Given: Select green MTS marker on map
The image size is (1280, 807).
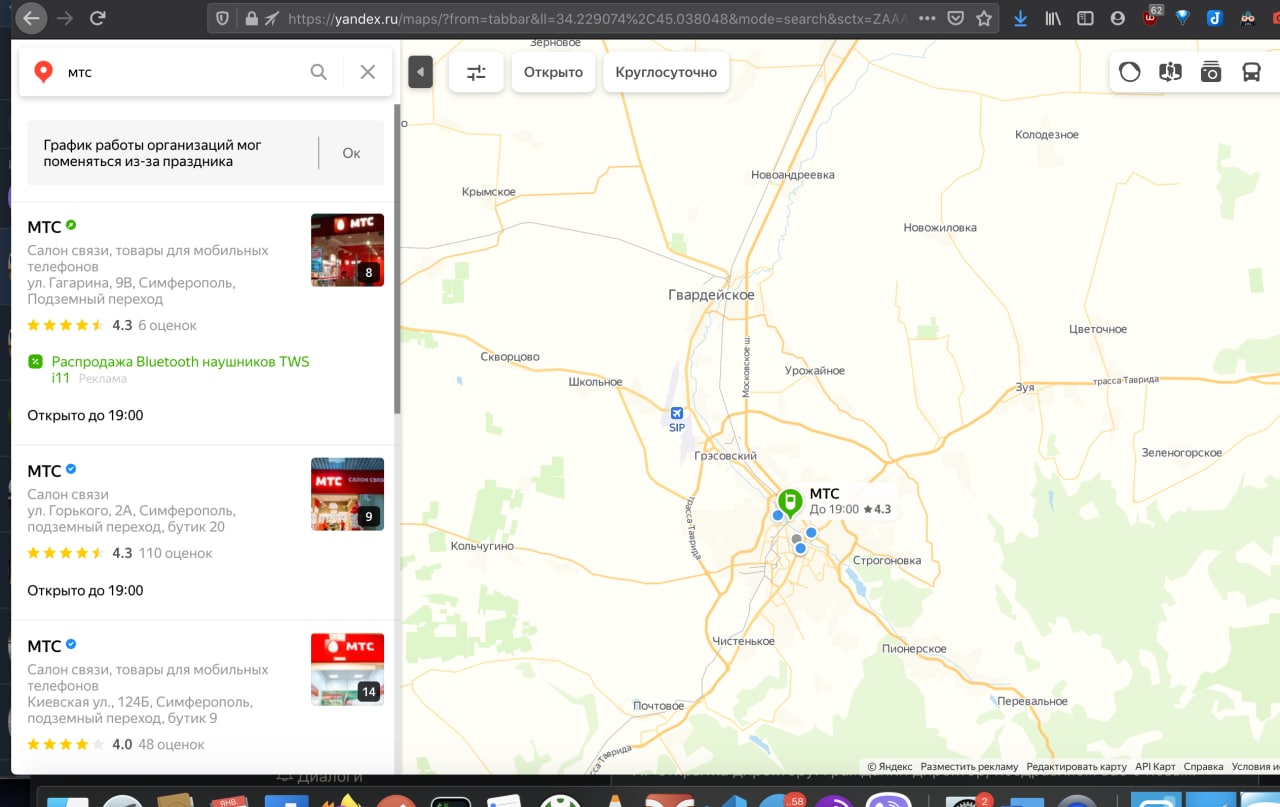Looking at the screenshot, I should click(789, 502).
